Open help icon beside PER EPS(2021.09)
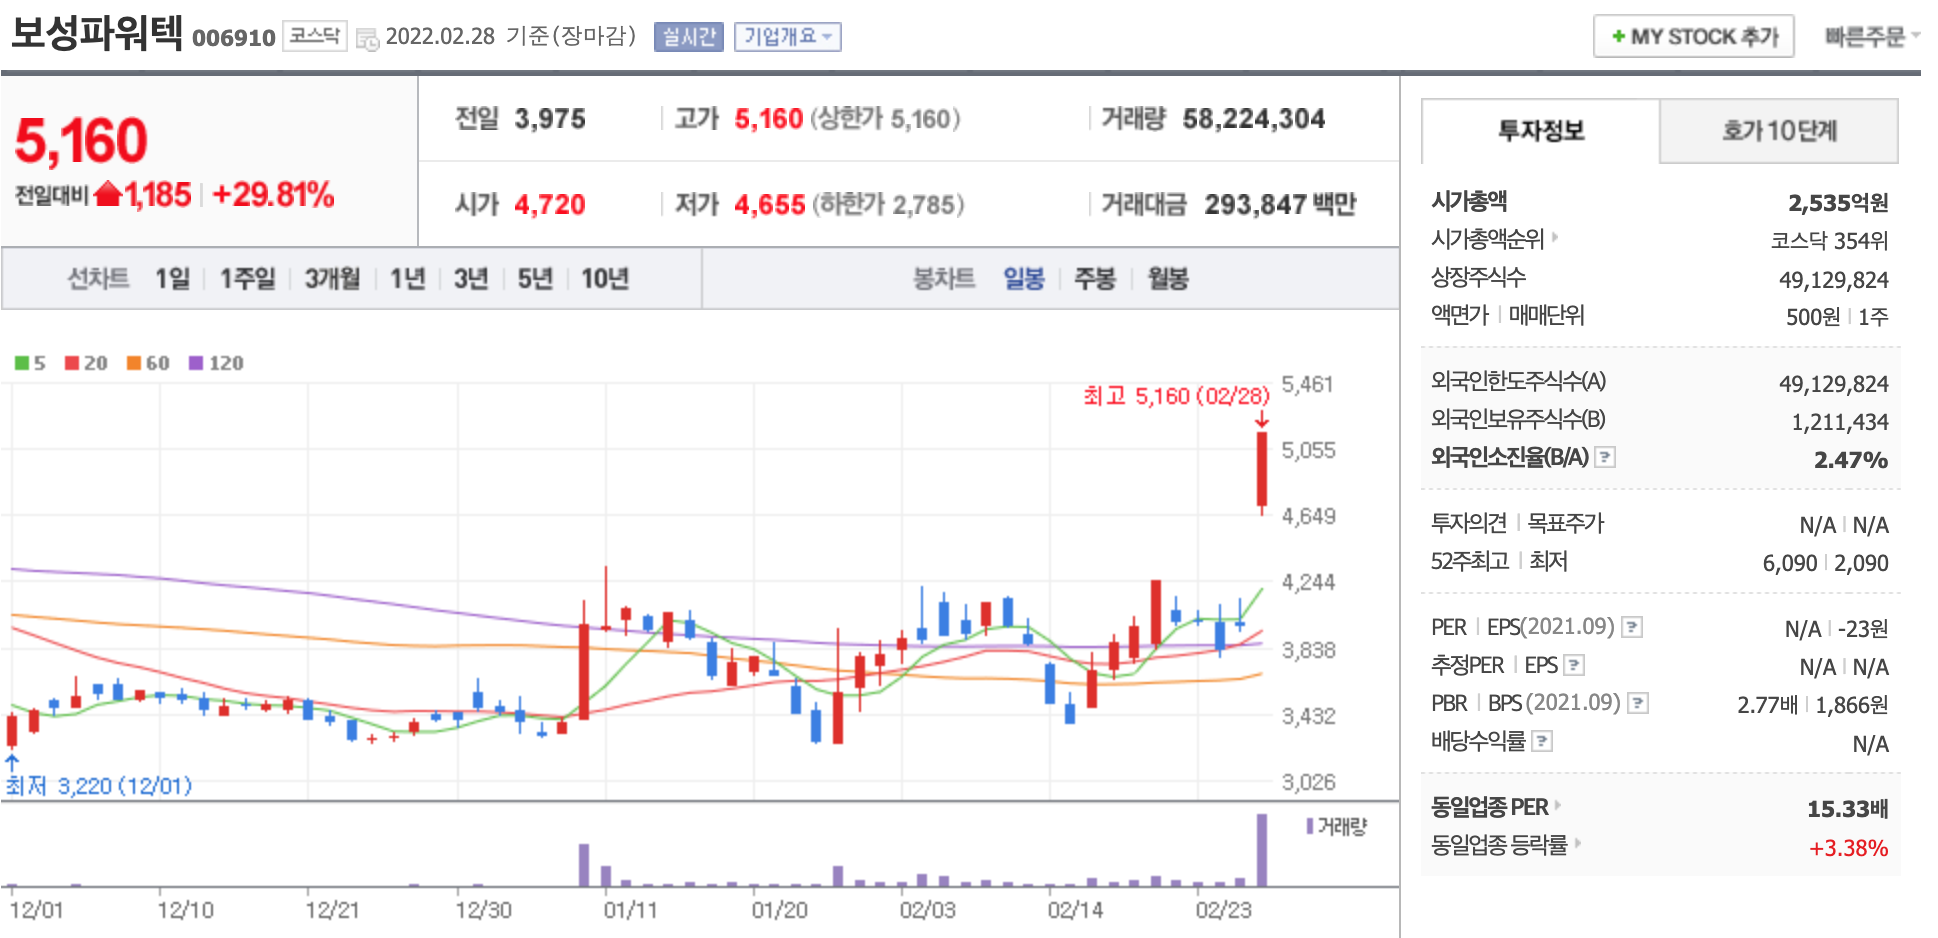 click(x=1632, y=627)
